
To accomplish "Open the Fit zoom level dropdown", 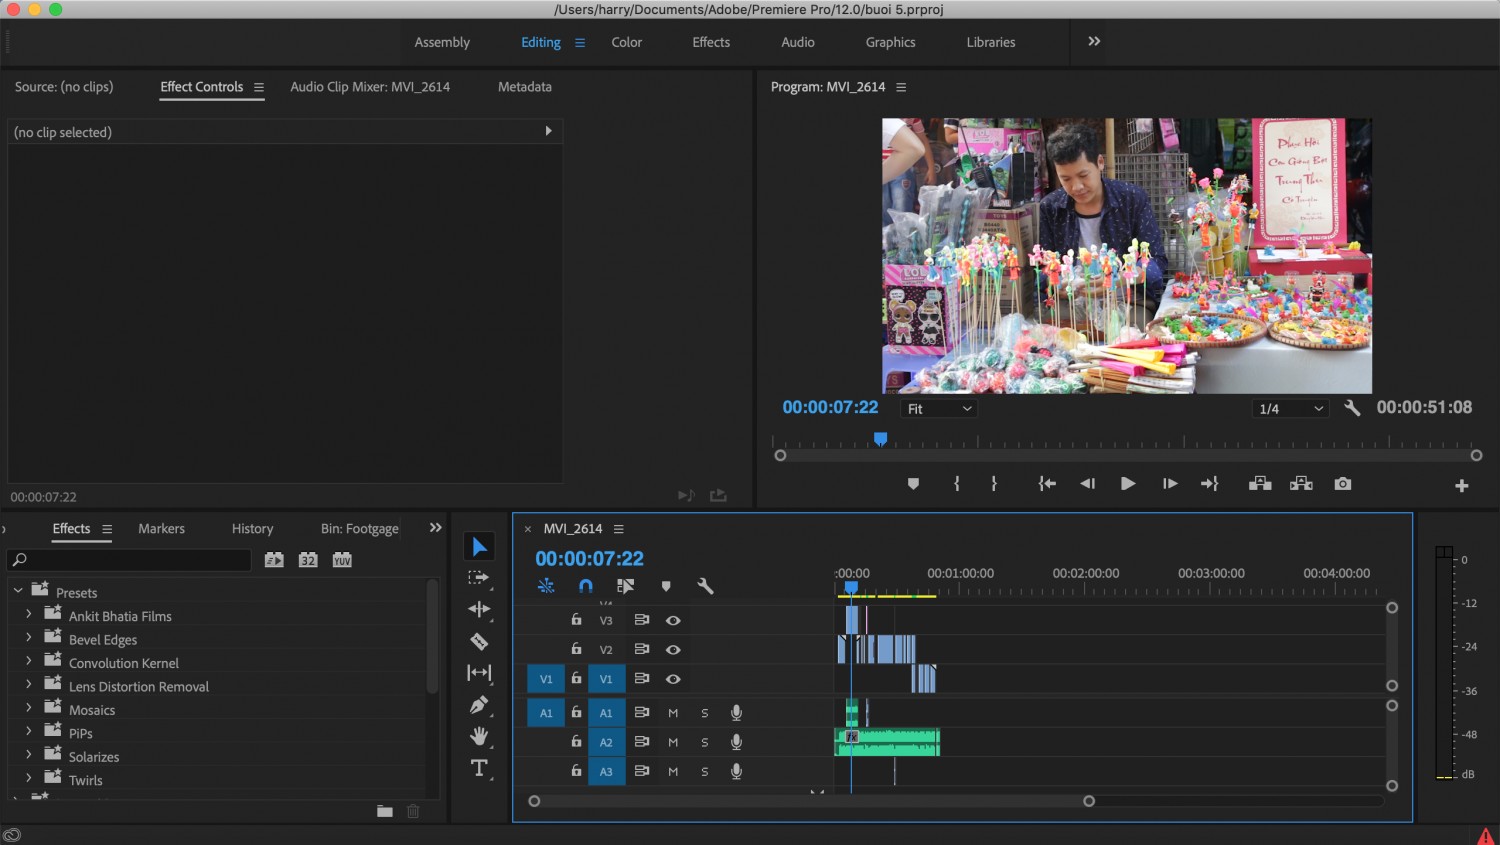I will (939, 409).
